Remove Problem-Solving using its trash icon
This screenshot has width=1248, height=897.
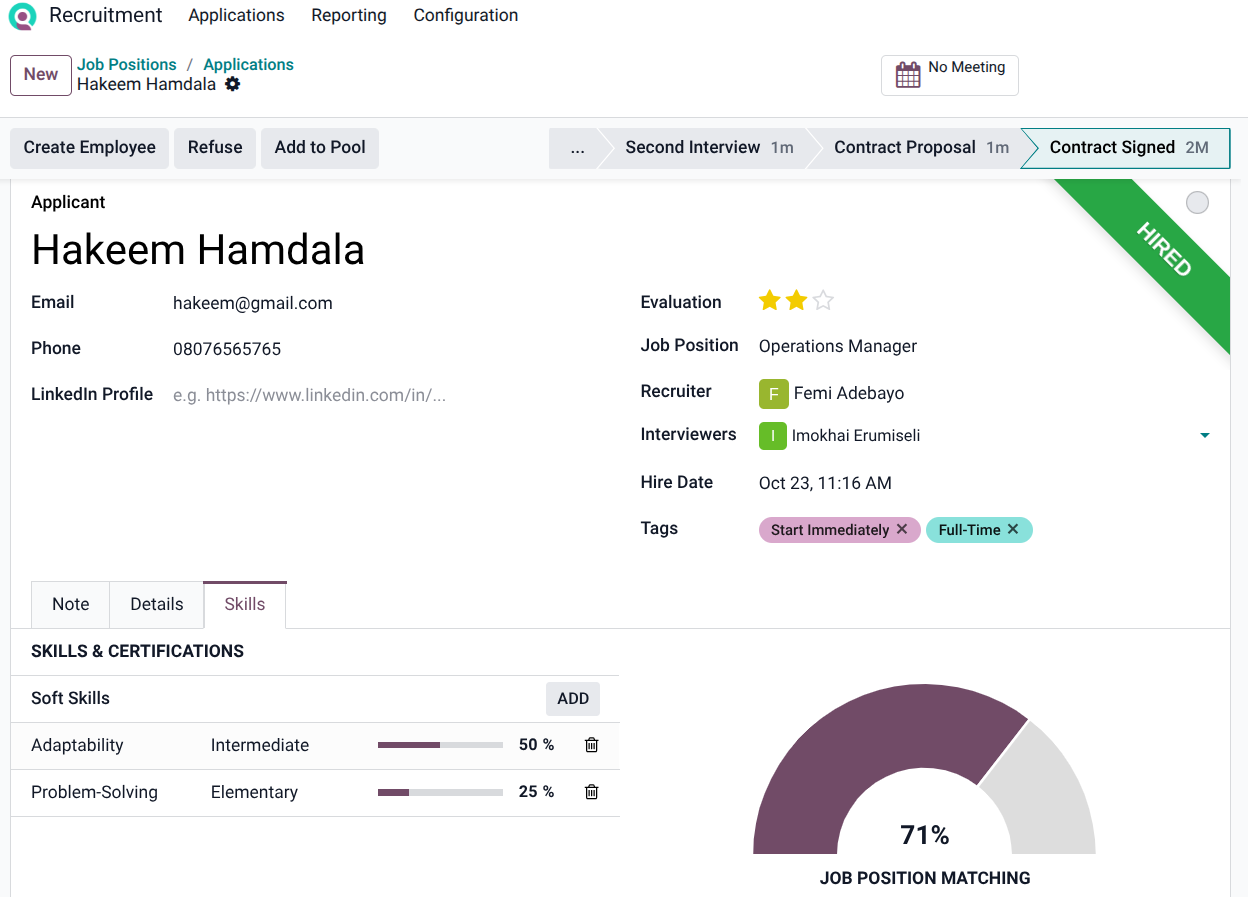[591, 792]
